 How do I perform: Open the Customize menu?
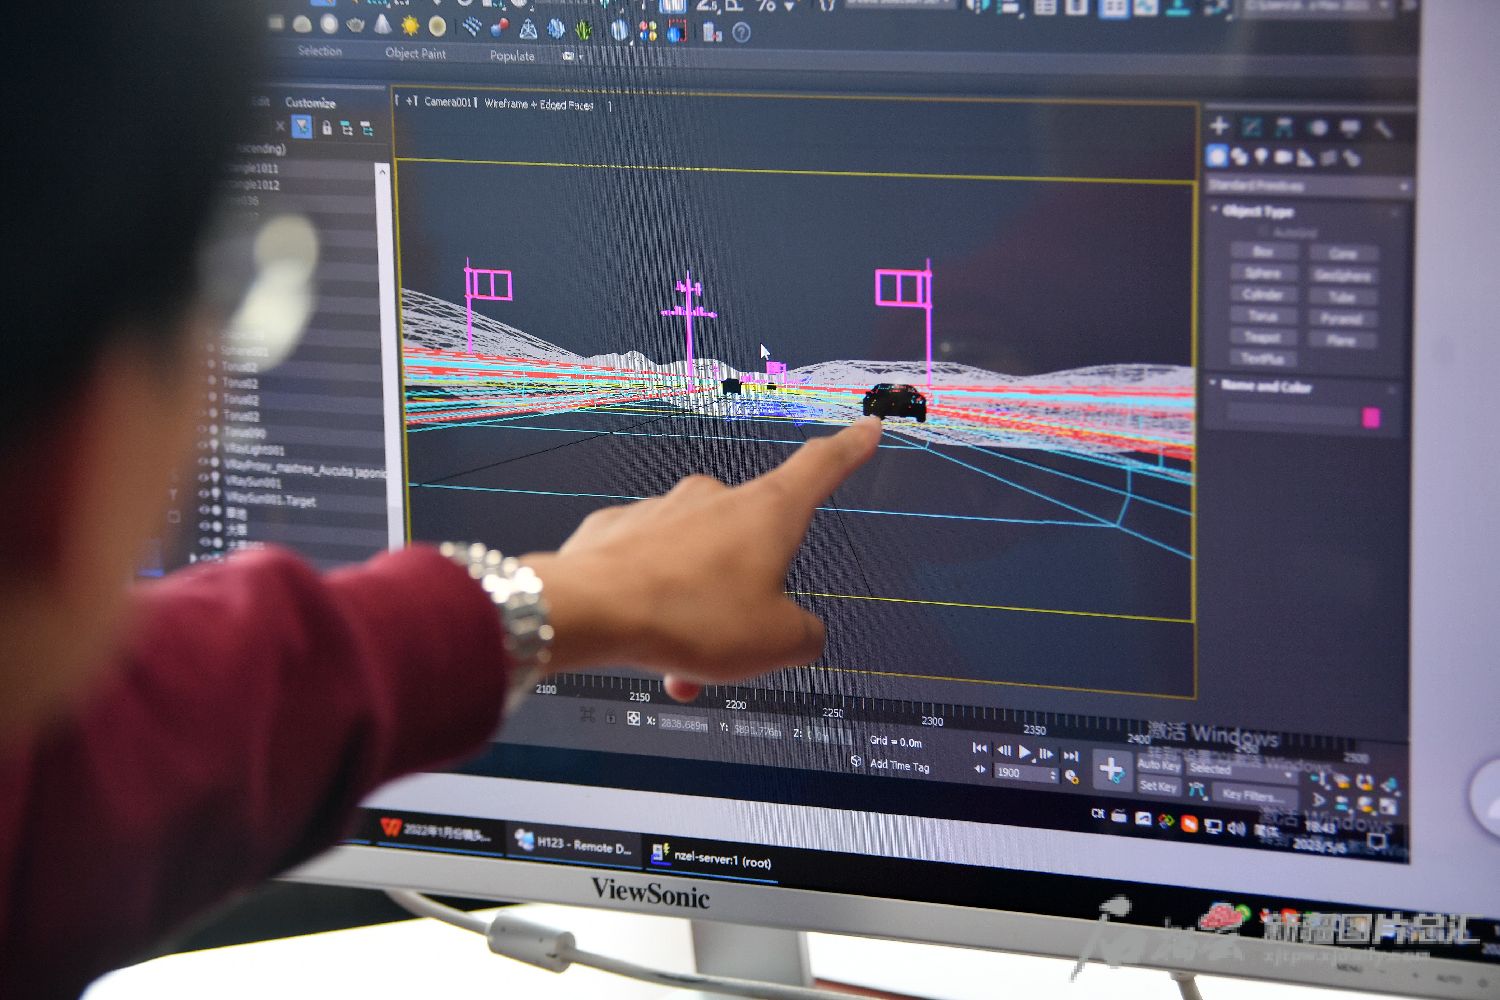click(x=310, y=102)
